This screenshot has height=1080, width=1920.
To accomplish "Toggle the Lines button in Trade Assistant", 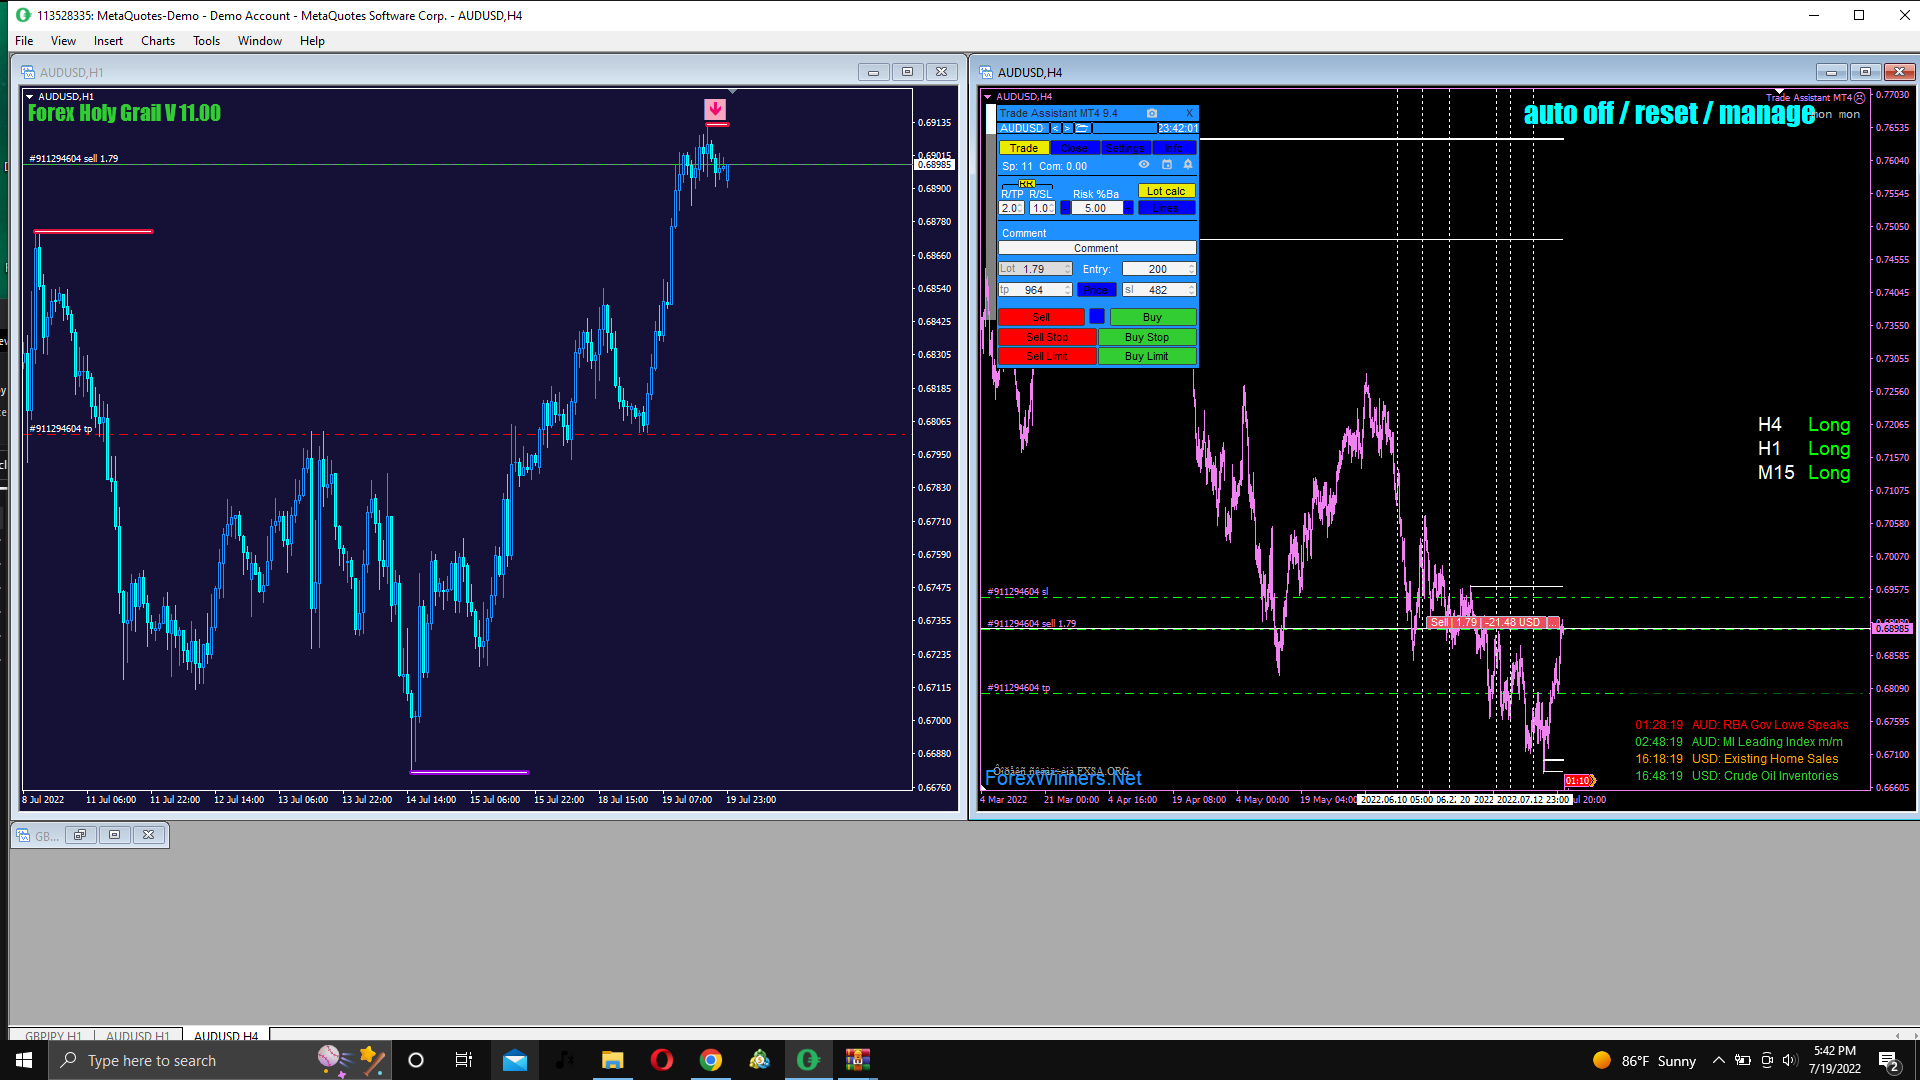I will click(1166, 208).
